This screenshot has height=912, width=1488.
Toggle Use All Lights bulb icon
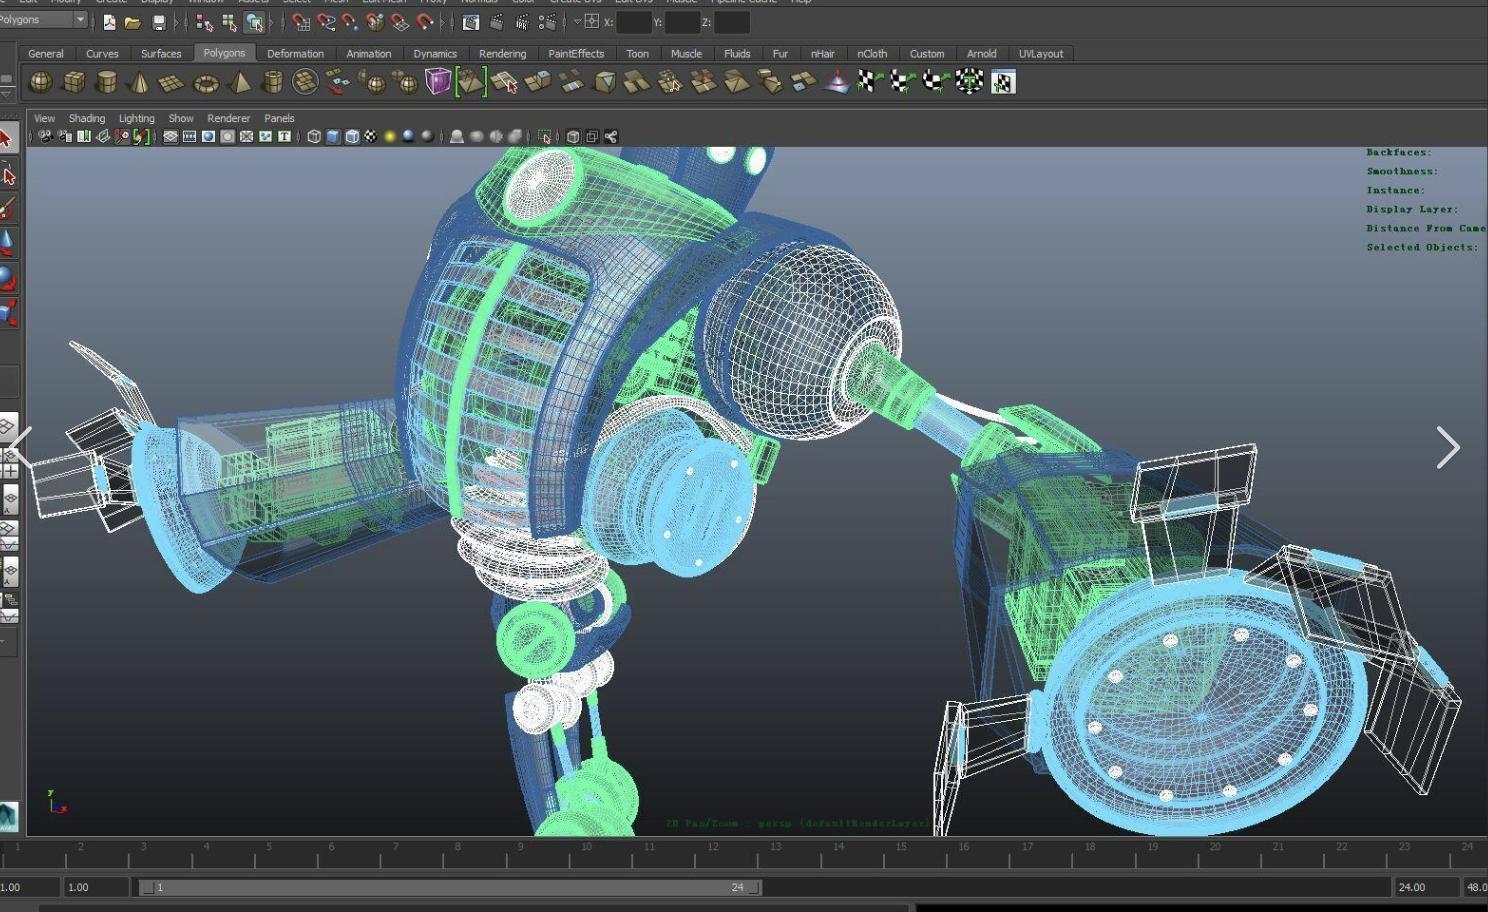click(x=390, y=136)
